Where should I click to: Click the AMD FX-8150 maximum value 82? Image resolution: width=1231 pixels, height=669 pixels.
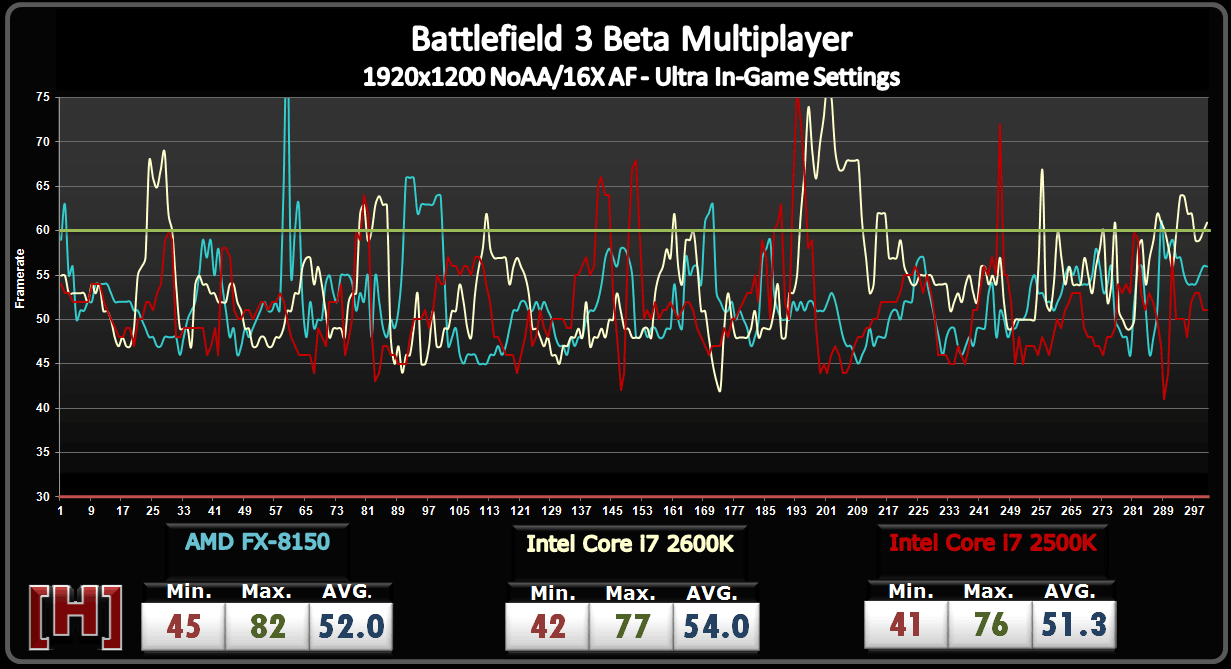(x=267, y=626)
